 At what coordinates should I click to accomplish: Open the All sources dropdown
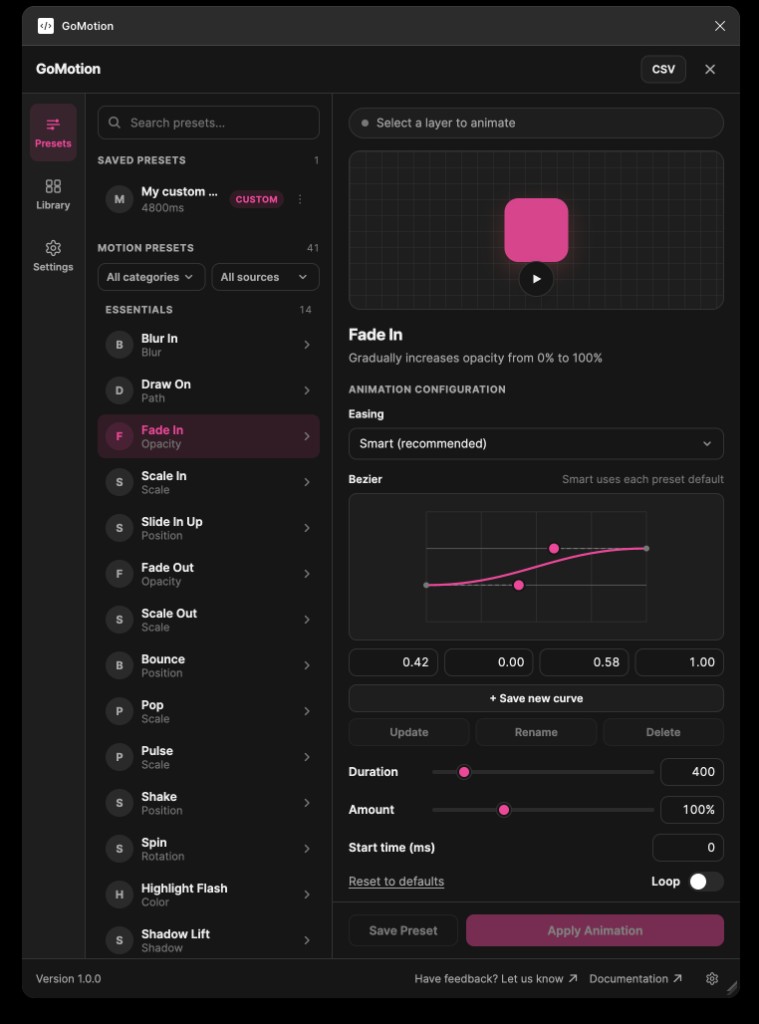265,277
